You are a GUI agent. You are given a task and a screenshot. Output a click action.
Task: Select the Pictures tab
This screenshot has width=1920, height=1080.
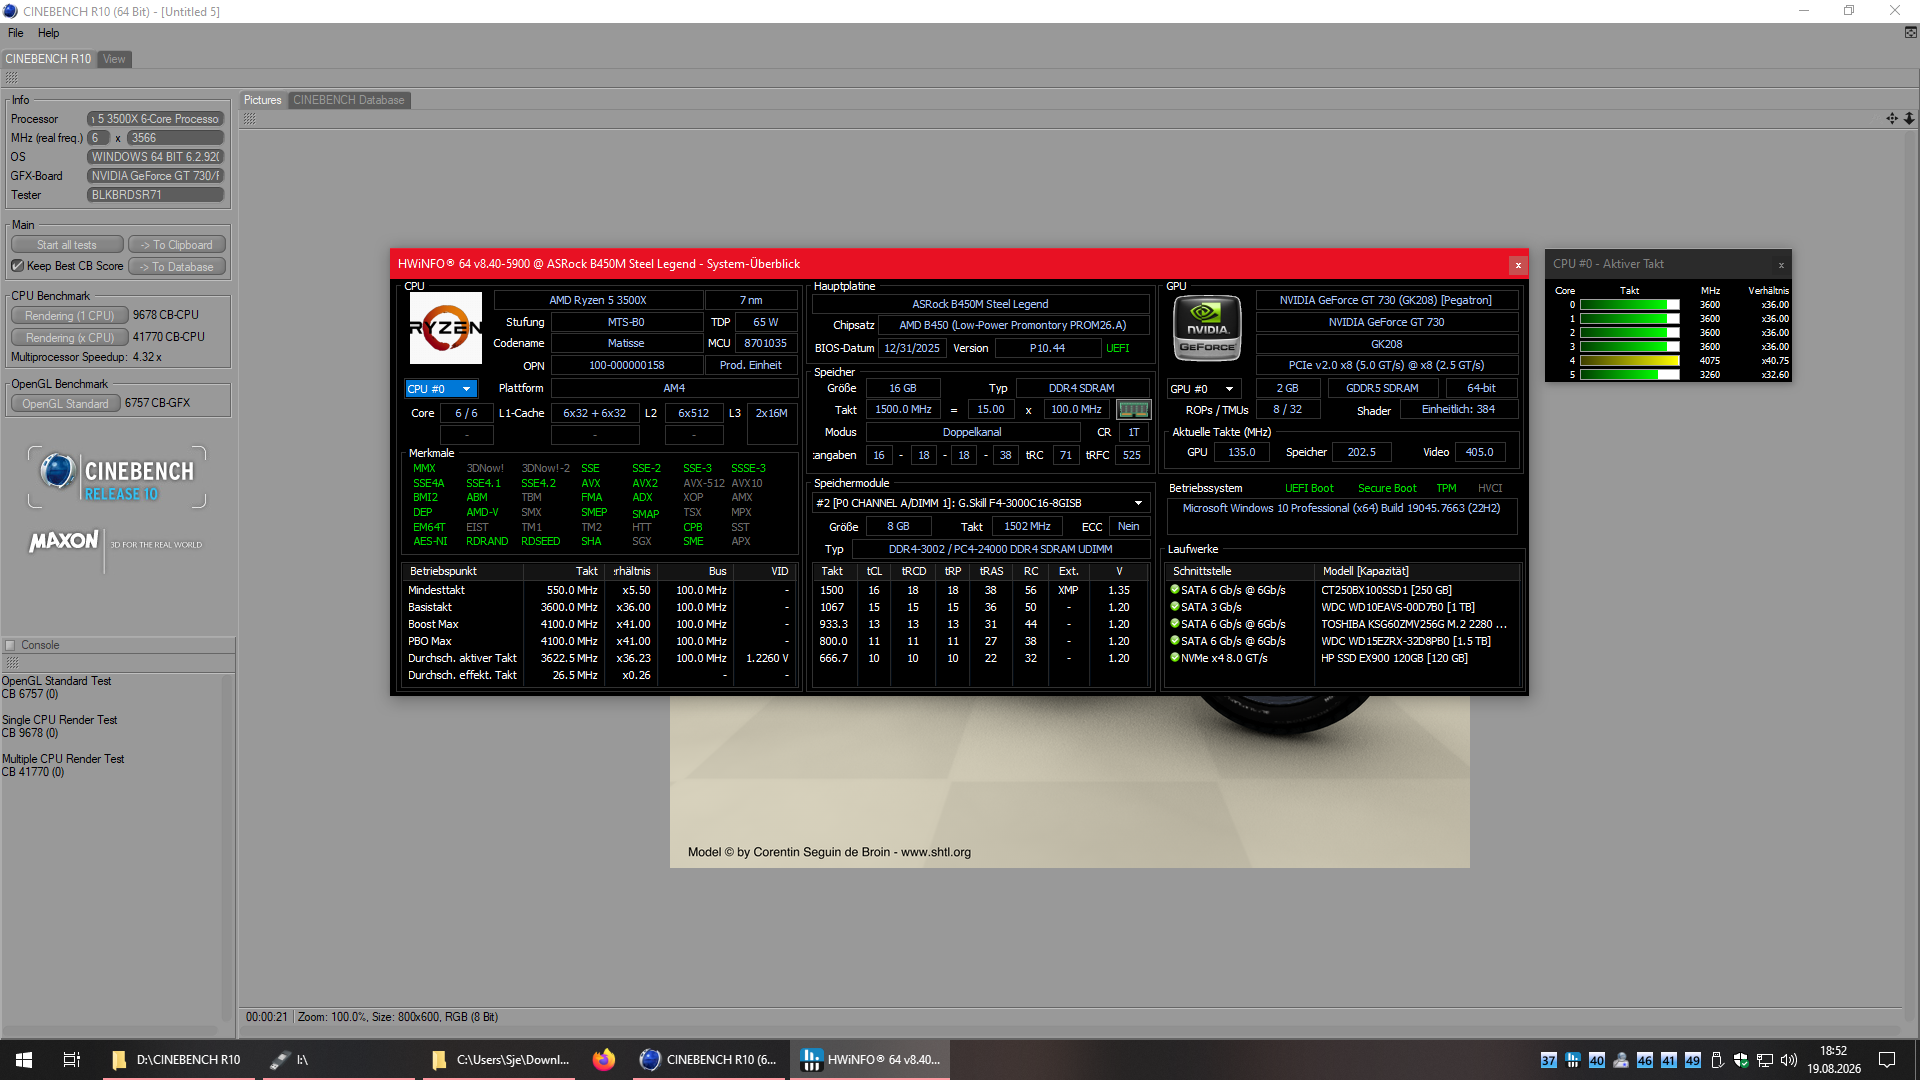262,100
